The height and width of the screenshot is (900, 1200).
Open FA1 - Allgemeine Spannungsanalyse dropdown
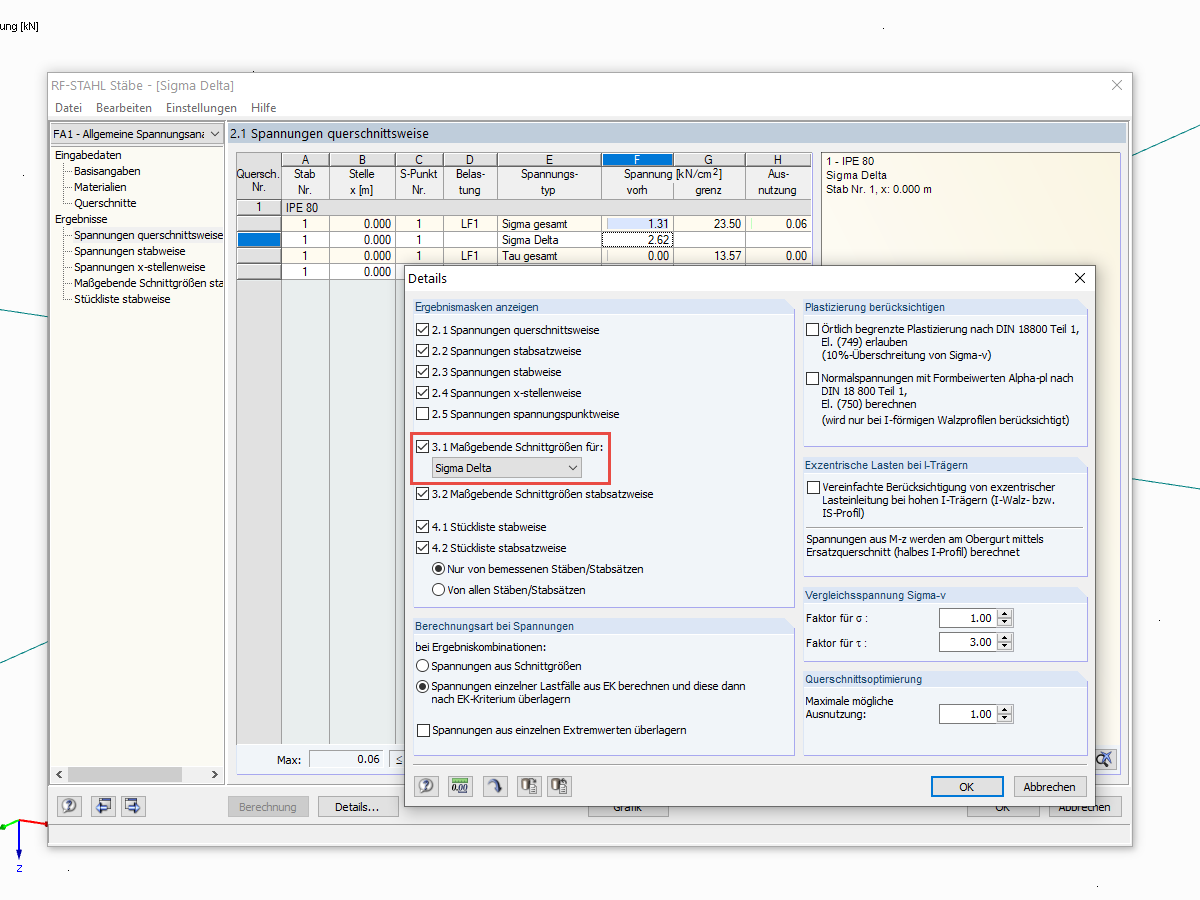[137, 134]
